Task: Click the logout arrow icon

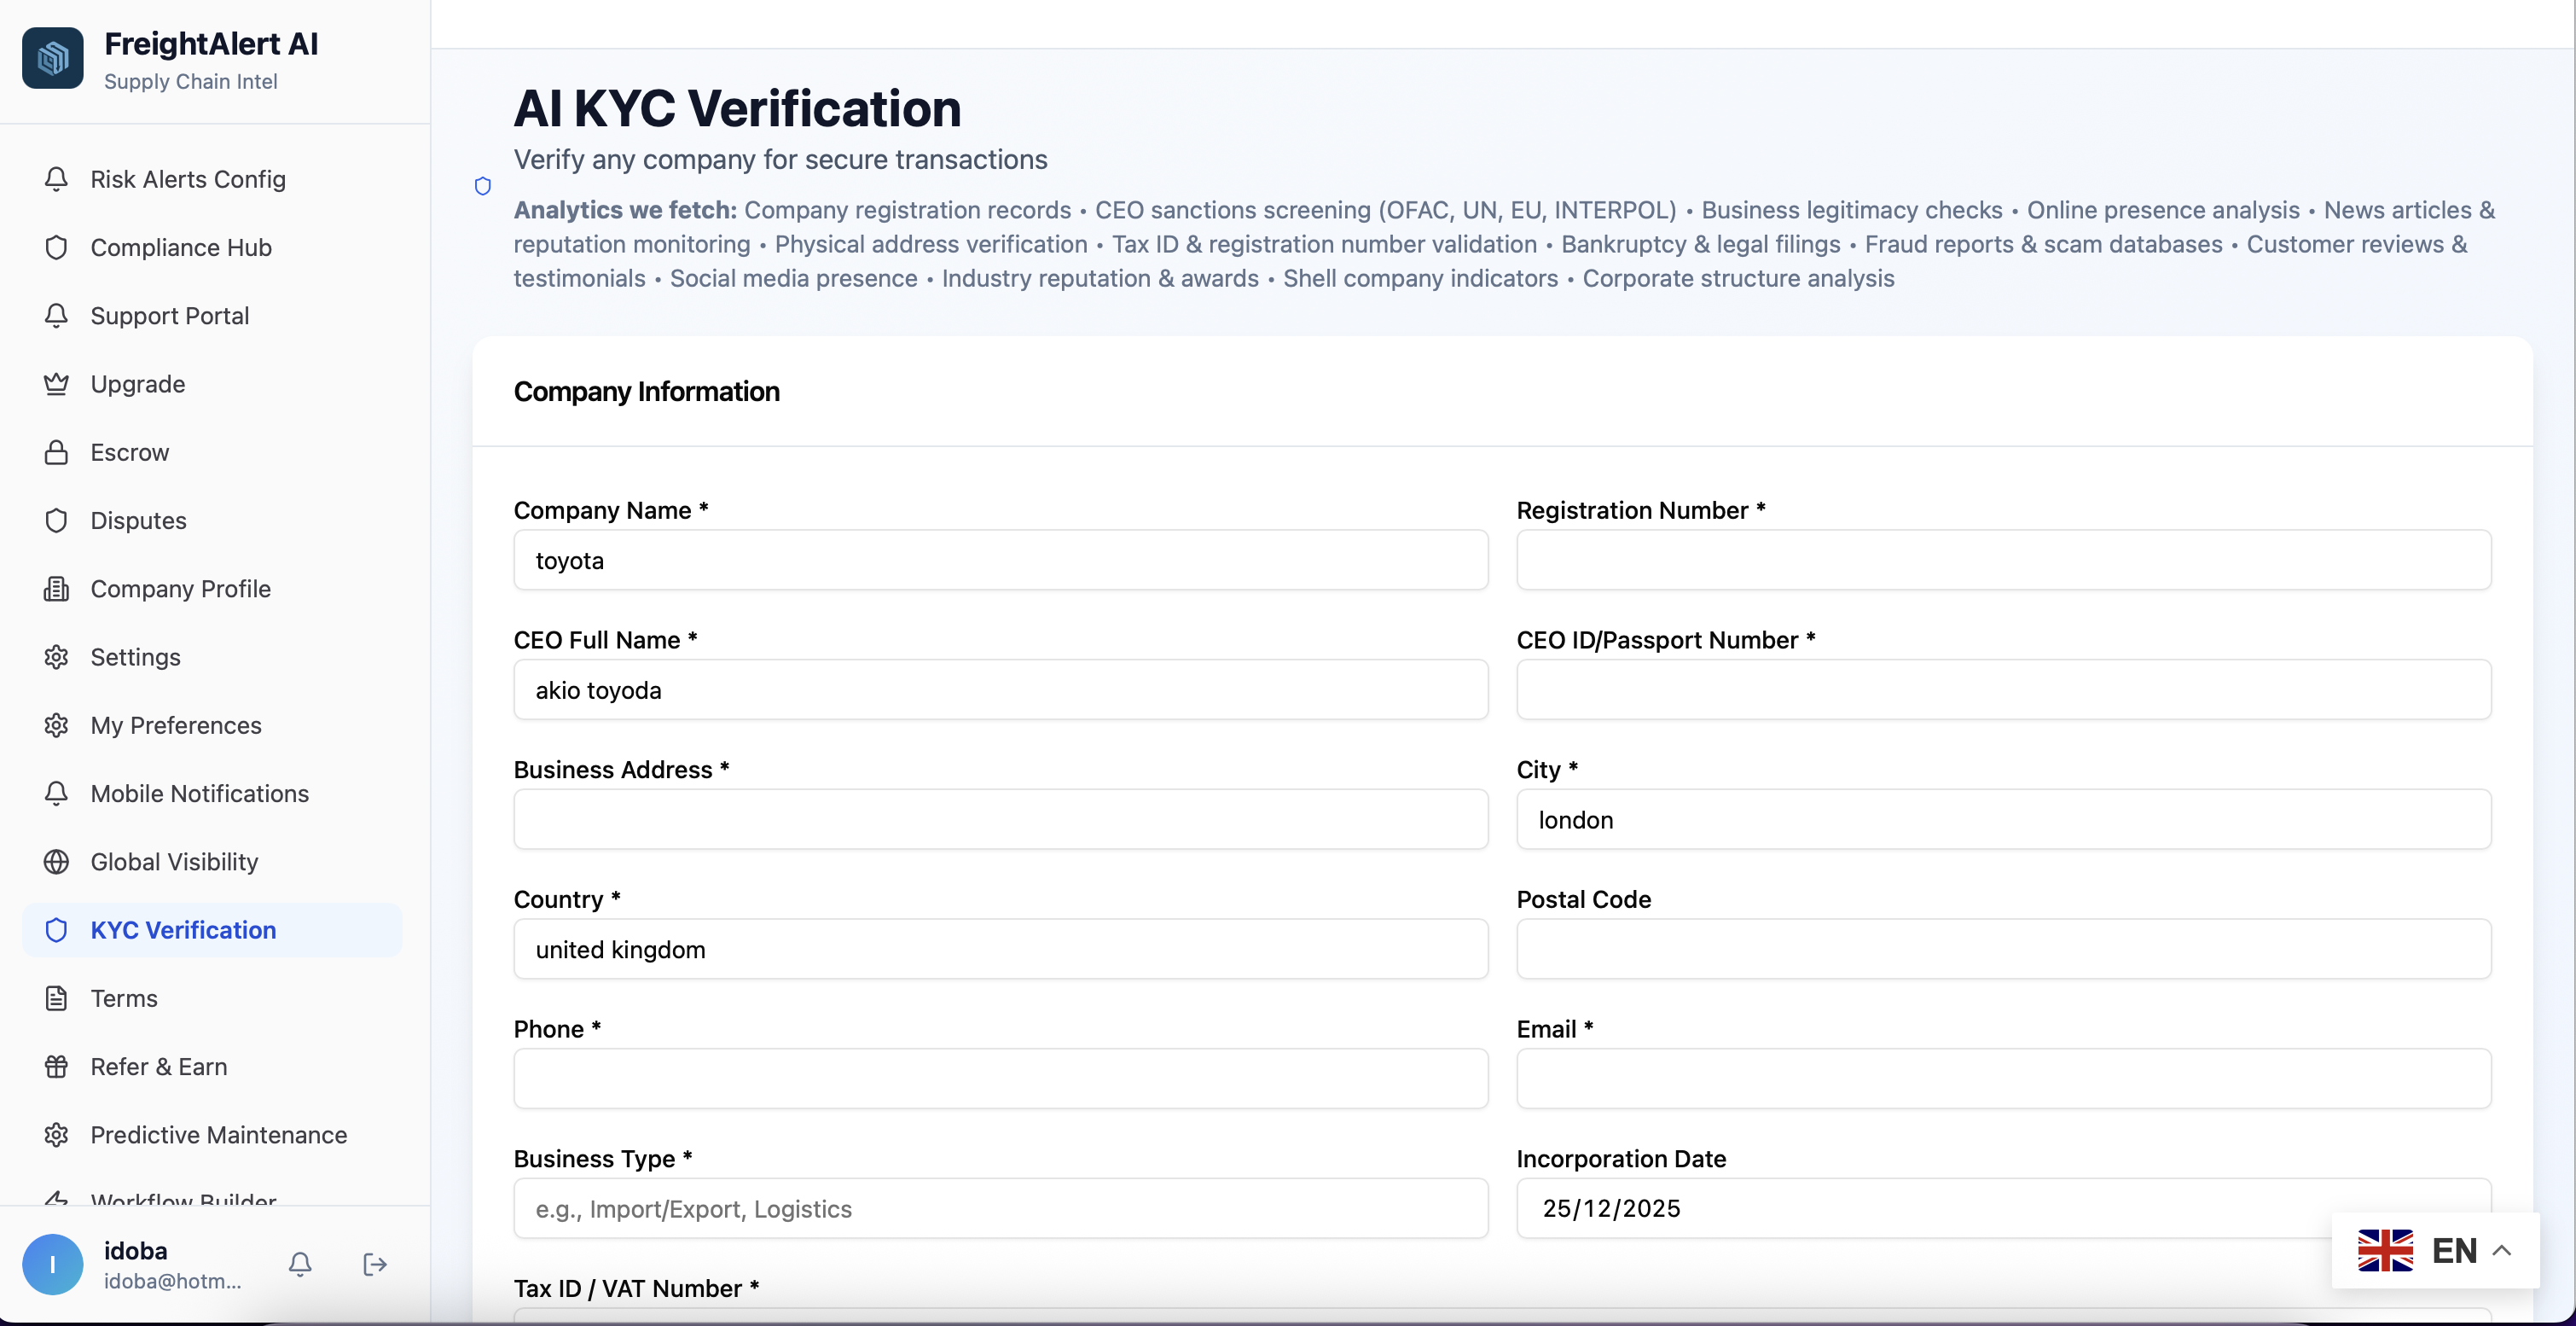Action: pos(375,1264)
